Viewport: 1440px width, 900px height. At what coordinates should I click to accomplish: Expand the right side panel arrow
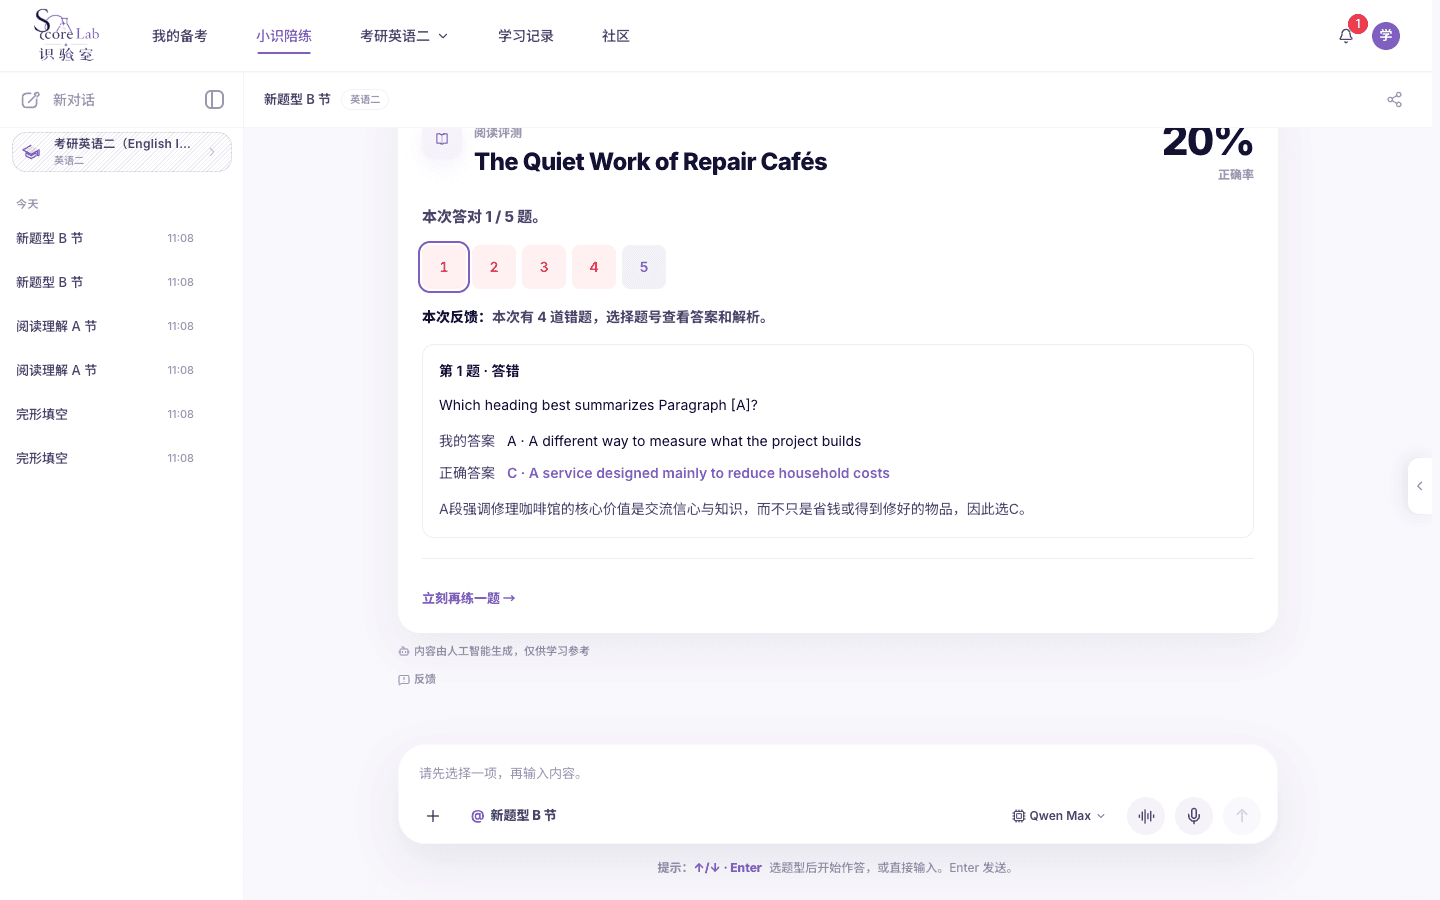[1420, 486]
